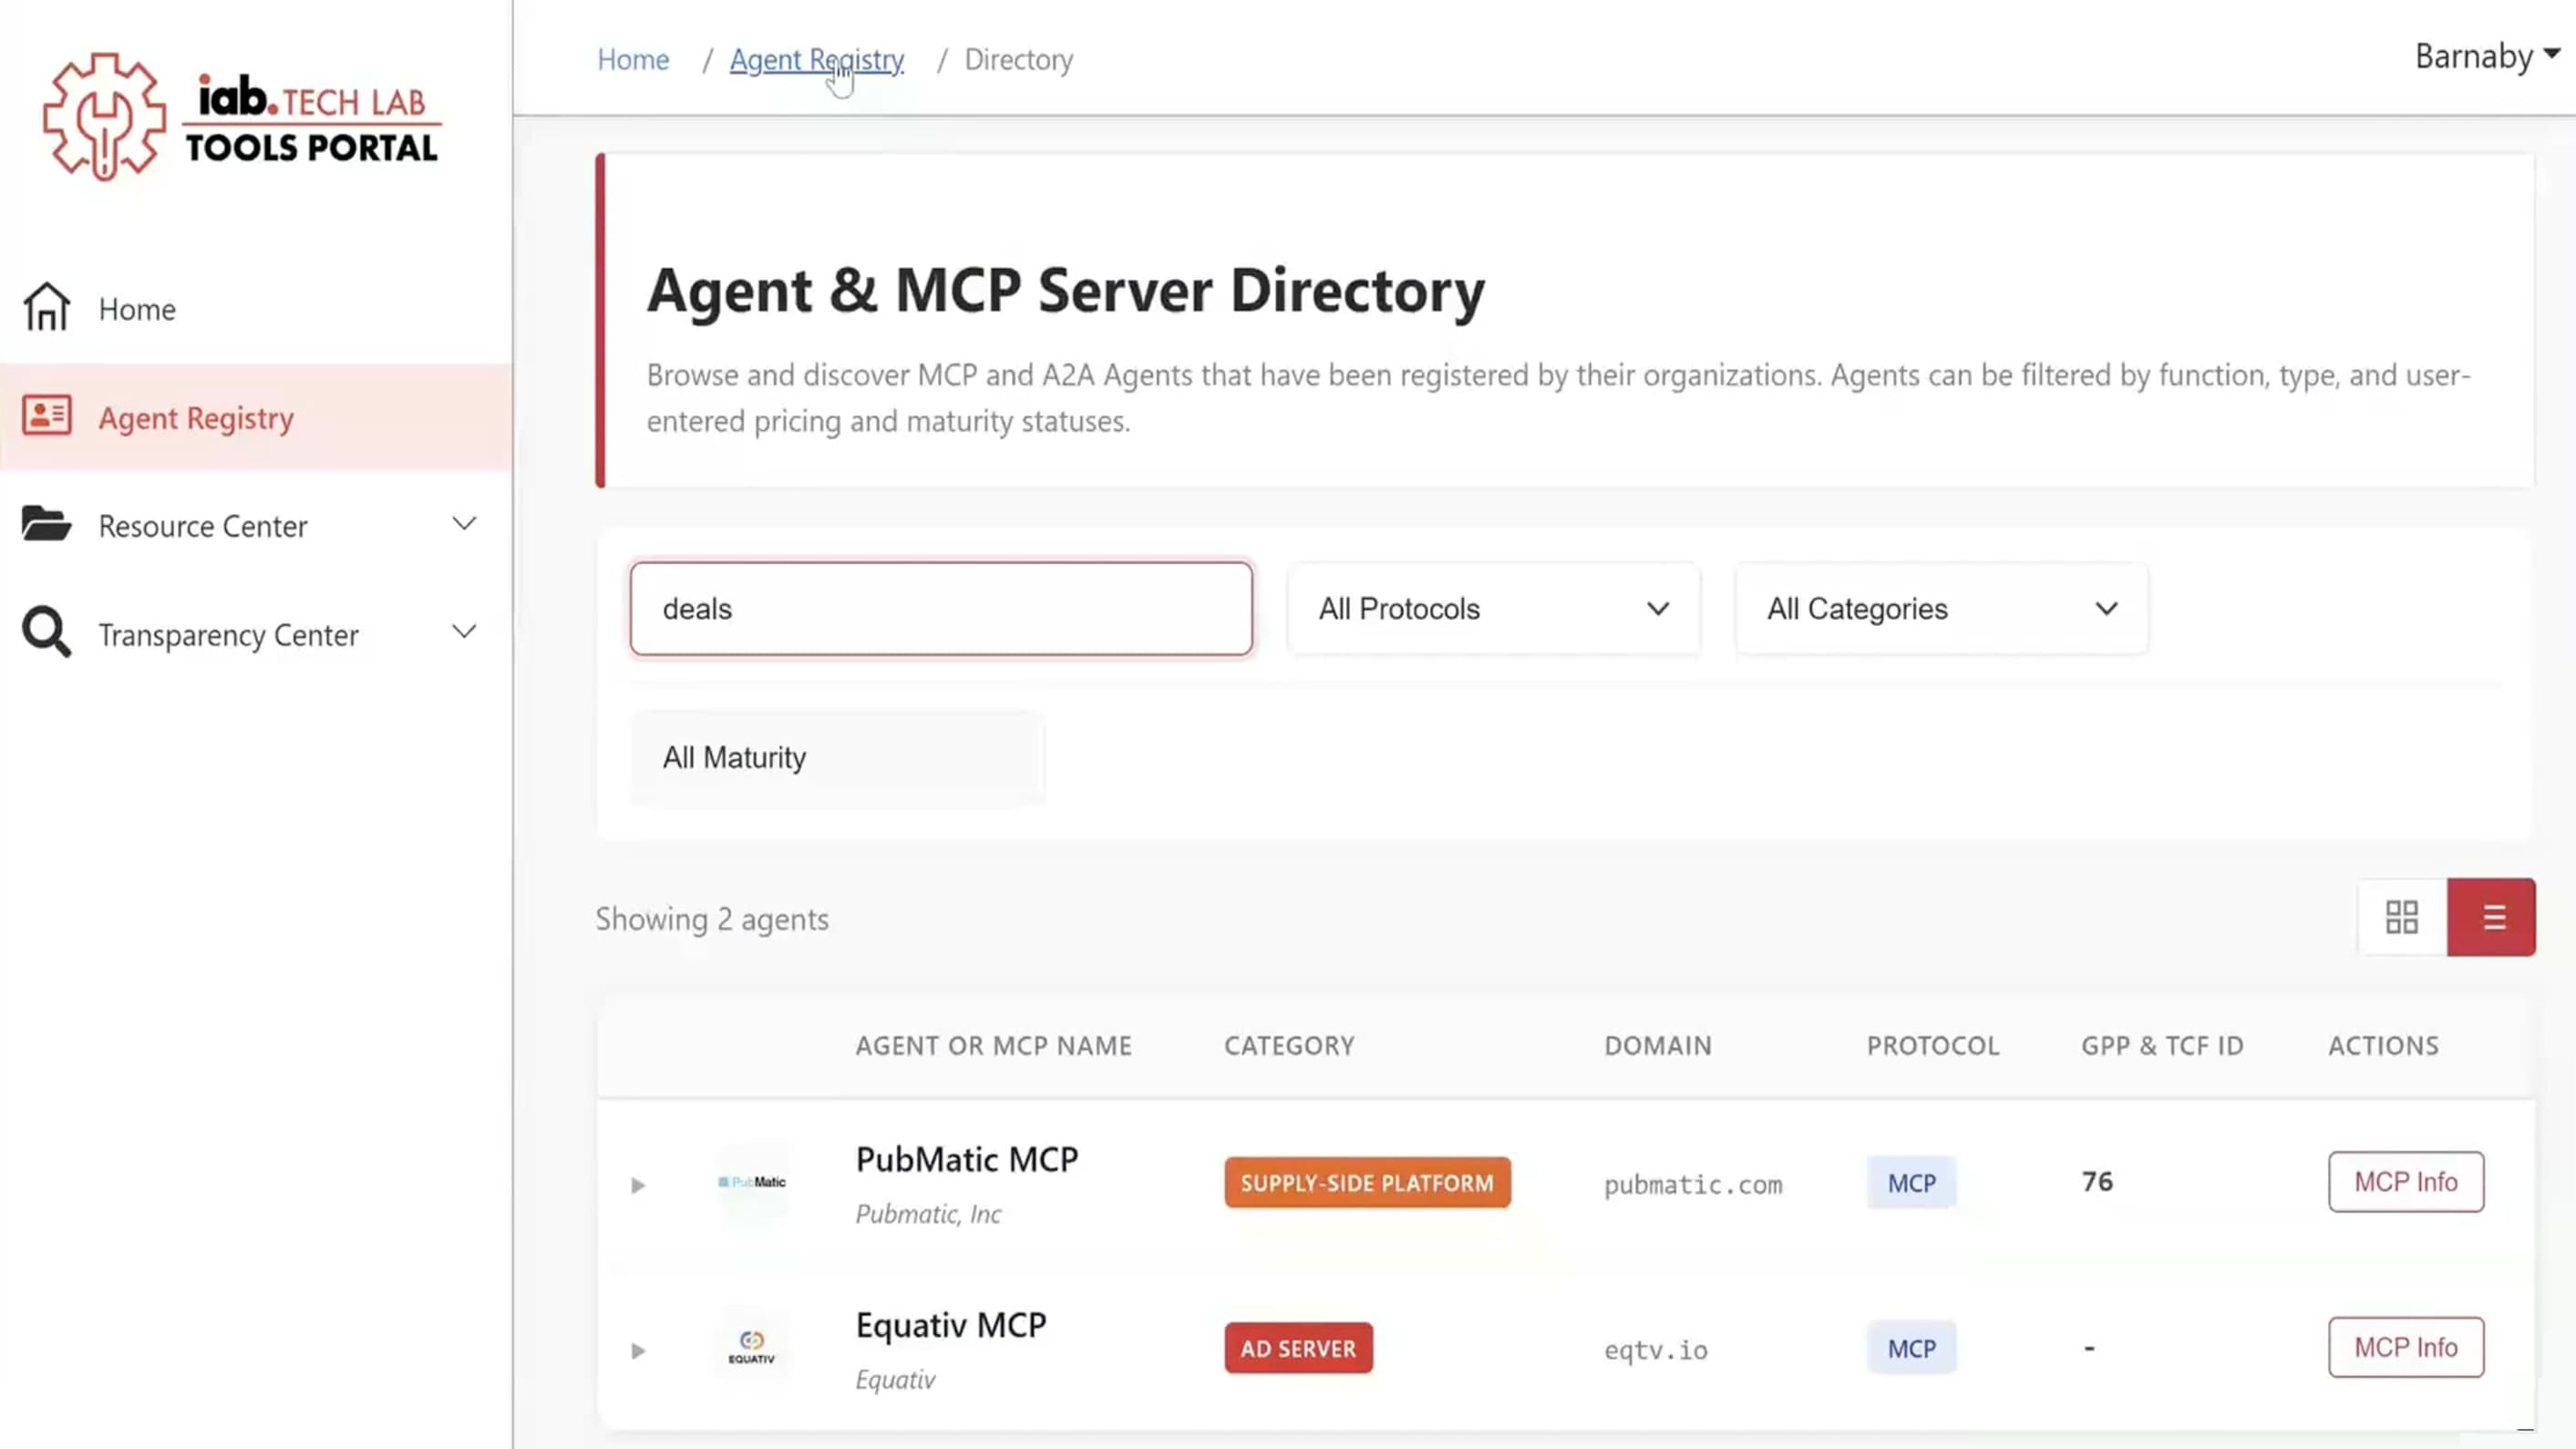This screenshot has height=1449, width=2576.
Task: Open the All Protocols dropdown
Action: (1492, 608)
